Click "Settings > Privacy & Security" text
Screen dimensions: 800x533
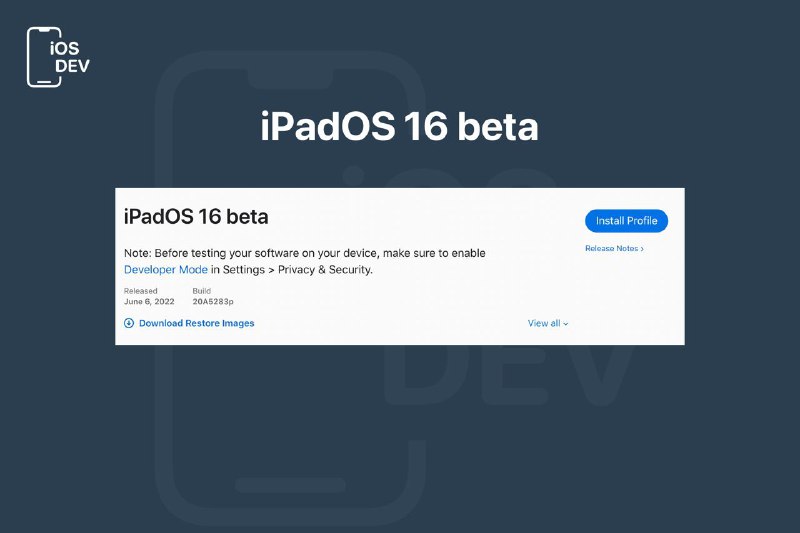pos(297,269)
